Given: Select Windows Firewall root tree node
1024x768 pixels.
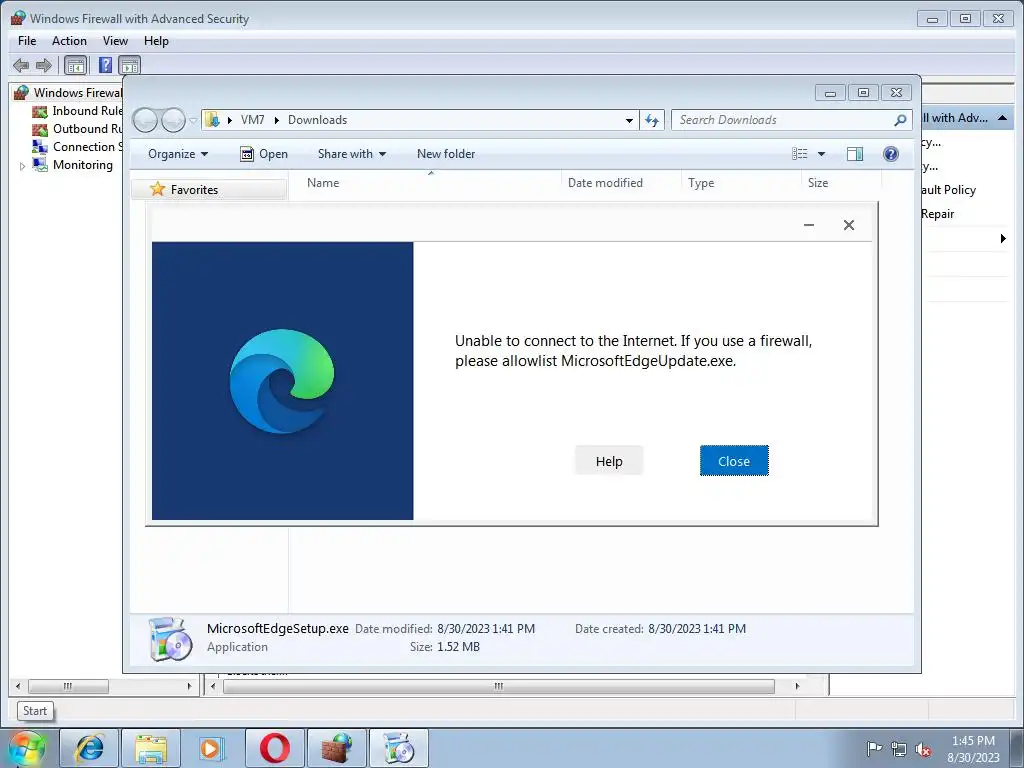Looking at the screenshot, I should click(x=68, y=93).
